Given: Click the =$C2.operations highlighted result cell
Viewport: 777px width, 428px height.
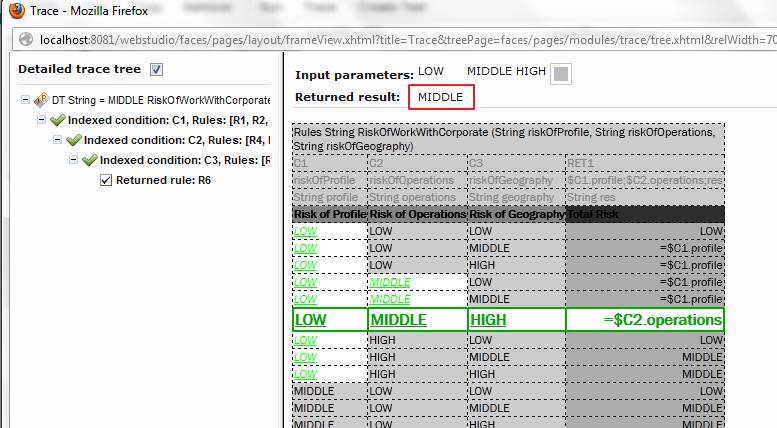Looking at the screenshot, I should coord(645,320).
